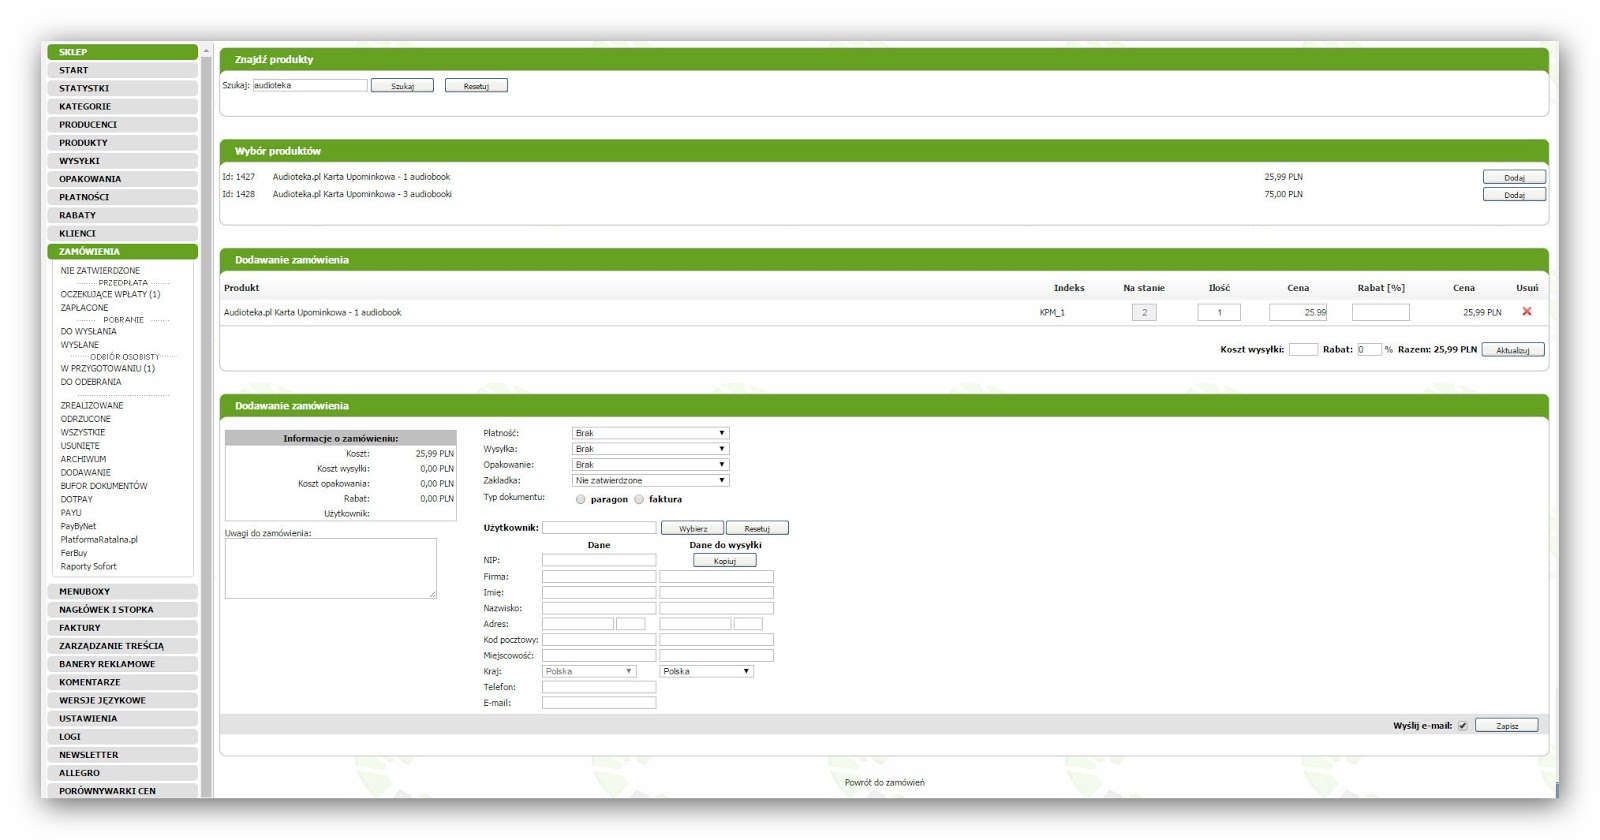Remove product with the red X icon
This screenshot has width=1600, height=840.
(x=1526, y=312)
